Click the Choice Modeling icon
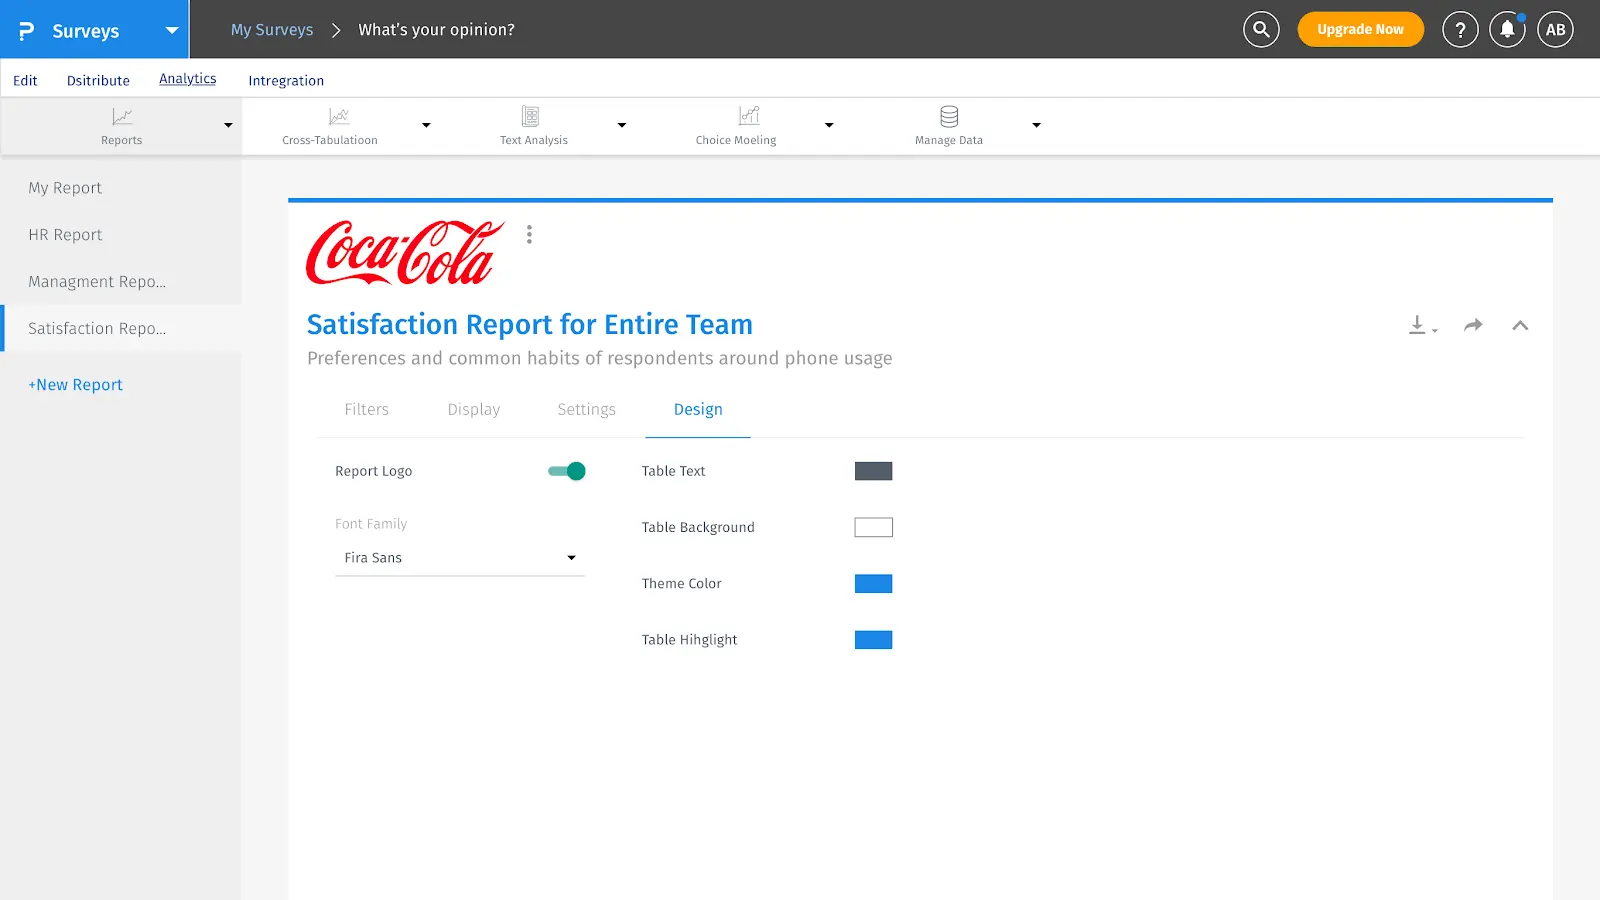1600x900 pixels. [749, 116]
